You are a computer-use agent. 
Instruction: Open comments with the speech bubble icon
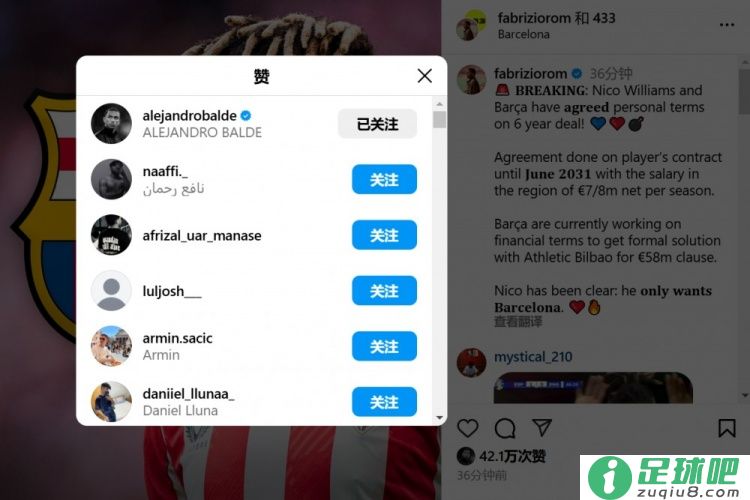[505, 428]
